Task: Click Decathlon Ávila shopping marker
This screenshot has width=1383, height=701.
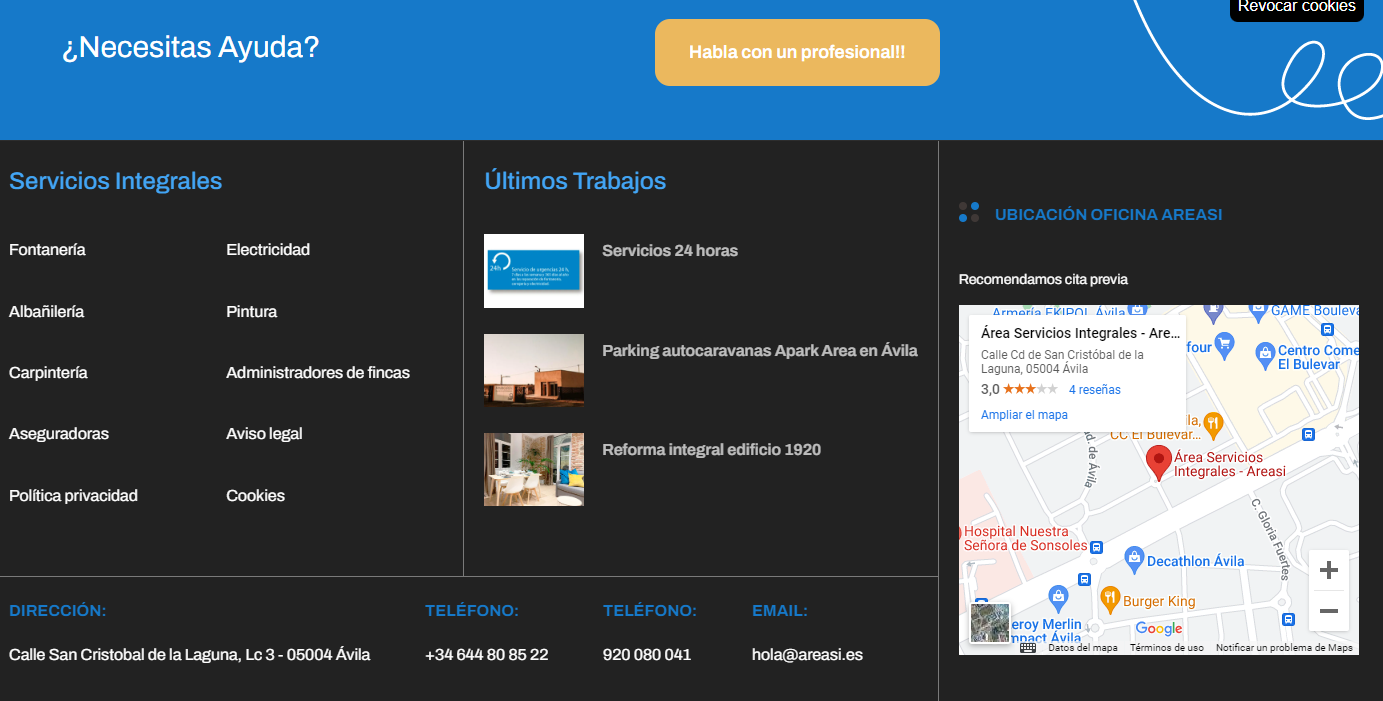Action: [1133, 559]
